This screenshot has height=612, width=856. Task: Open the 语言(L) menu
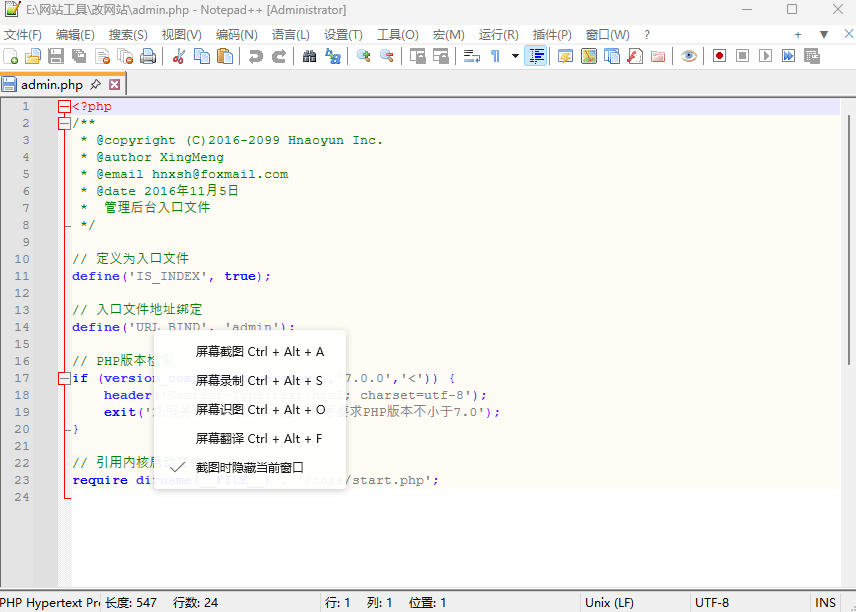tap(291, 35)
